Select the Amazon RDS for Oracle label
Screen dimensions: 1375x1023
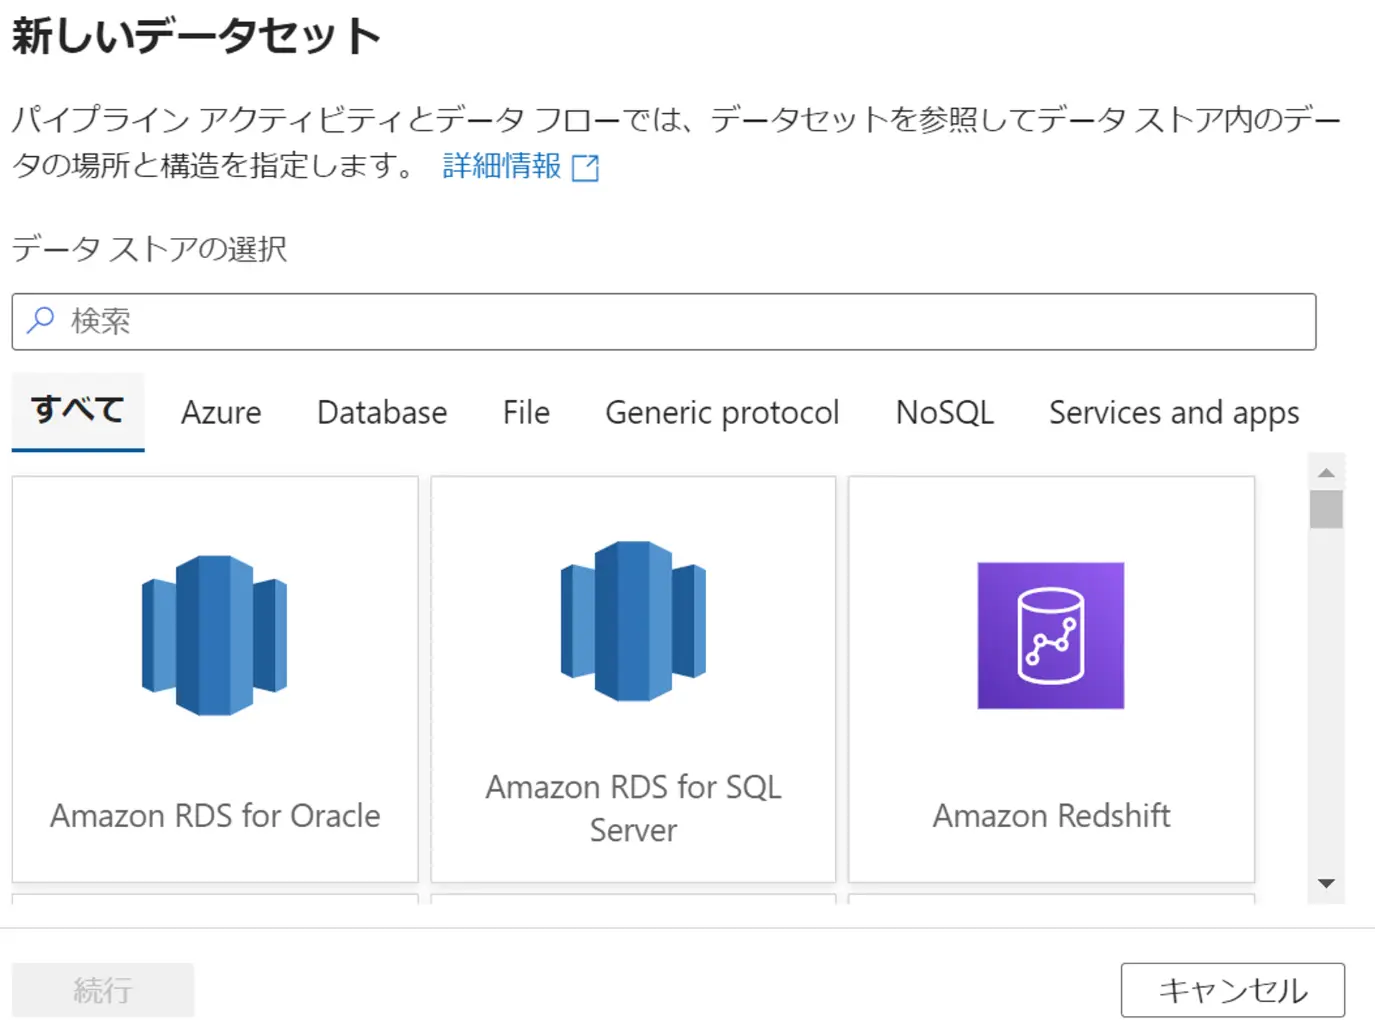215,815
